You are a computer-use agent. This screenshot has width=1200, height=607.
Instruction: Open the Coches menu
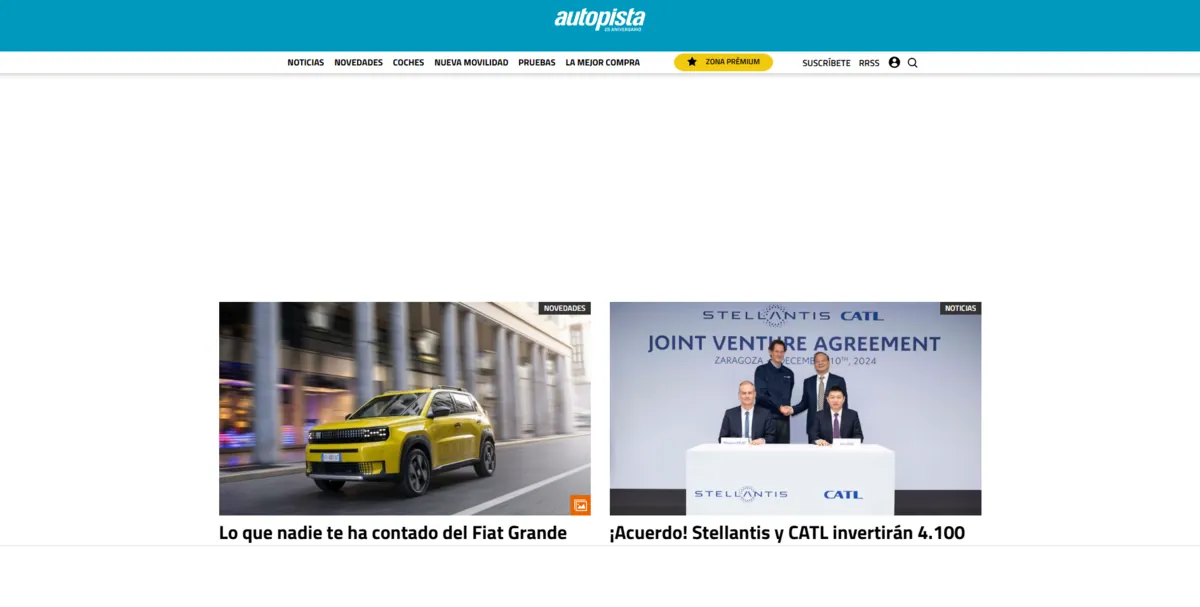(x=408, y=62)
